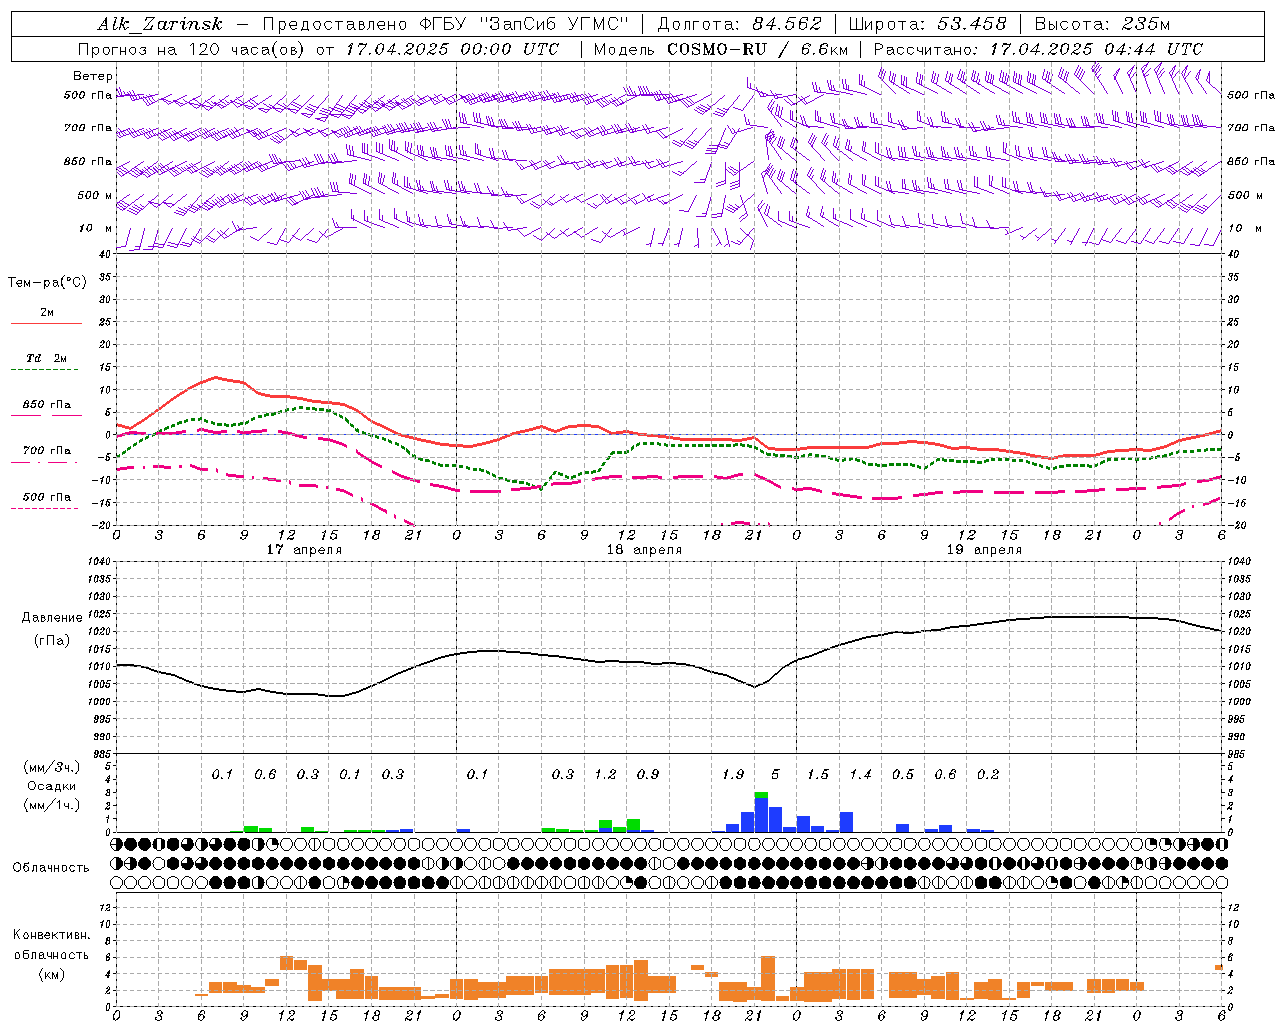Click the (мм/1ч.) precipitation unit label
Viewport: 1280px width, 1024px height.
point(52,804)
